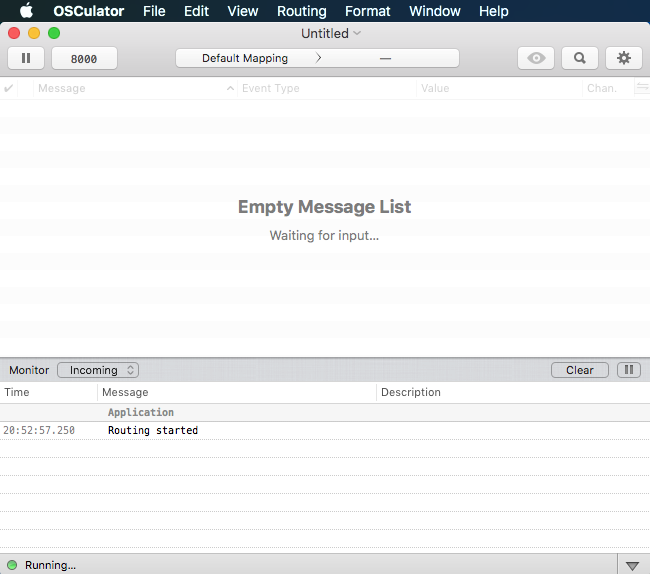Expand the Untitled title dropdown arrow
The width and height of the screenshot is (650, 574).
[x=357, y=33]
